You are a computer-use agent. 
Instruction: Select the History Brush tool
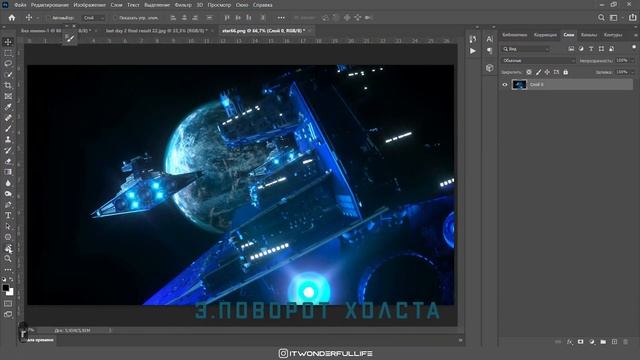8,150
